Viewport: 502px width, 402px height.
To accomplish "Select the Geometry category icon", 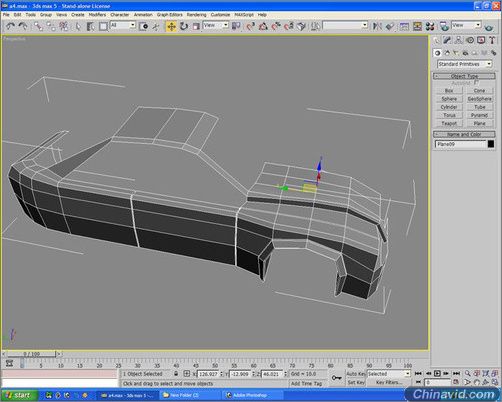I will (x=438, y=53).
